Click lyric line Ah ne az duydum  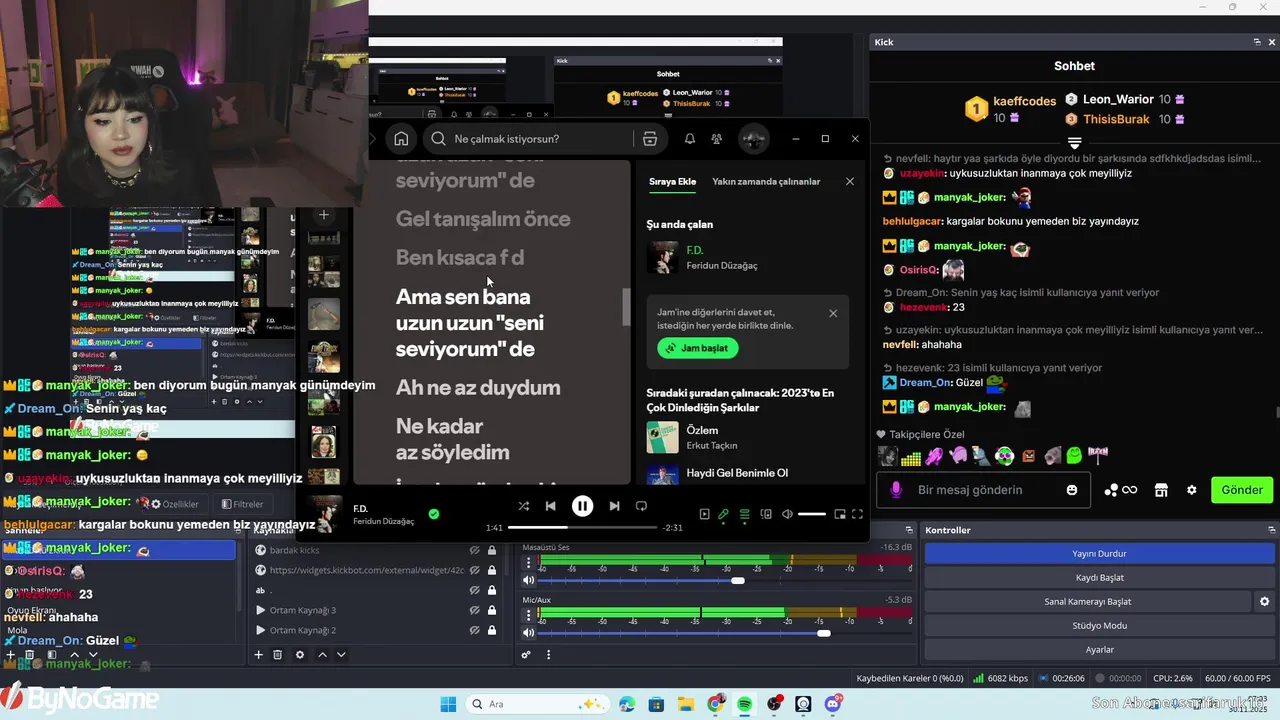point(478,388)
